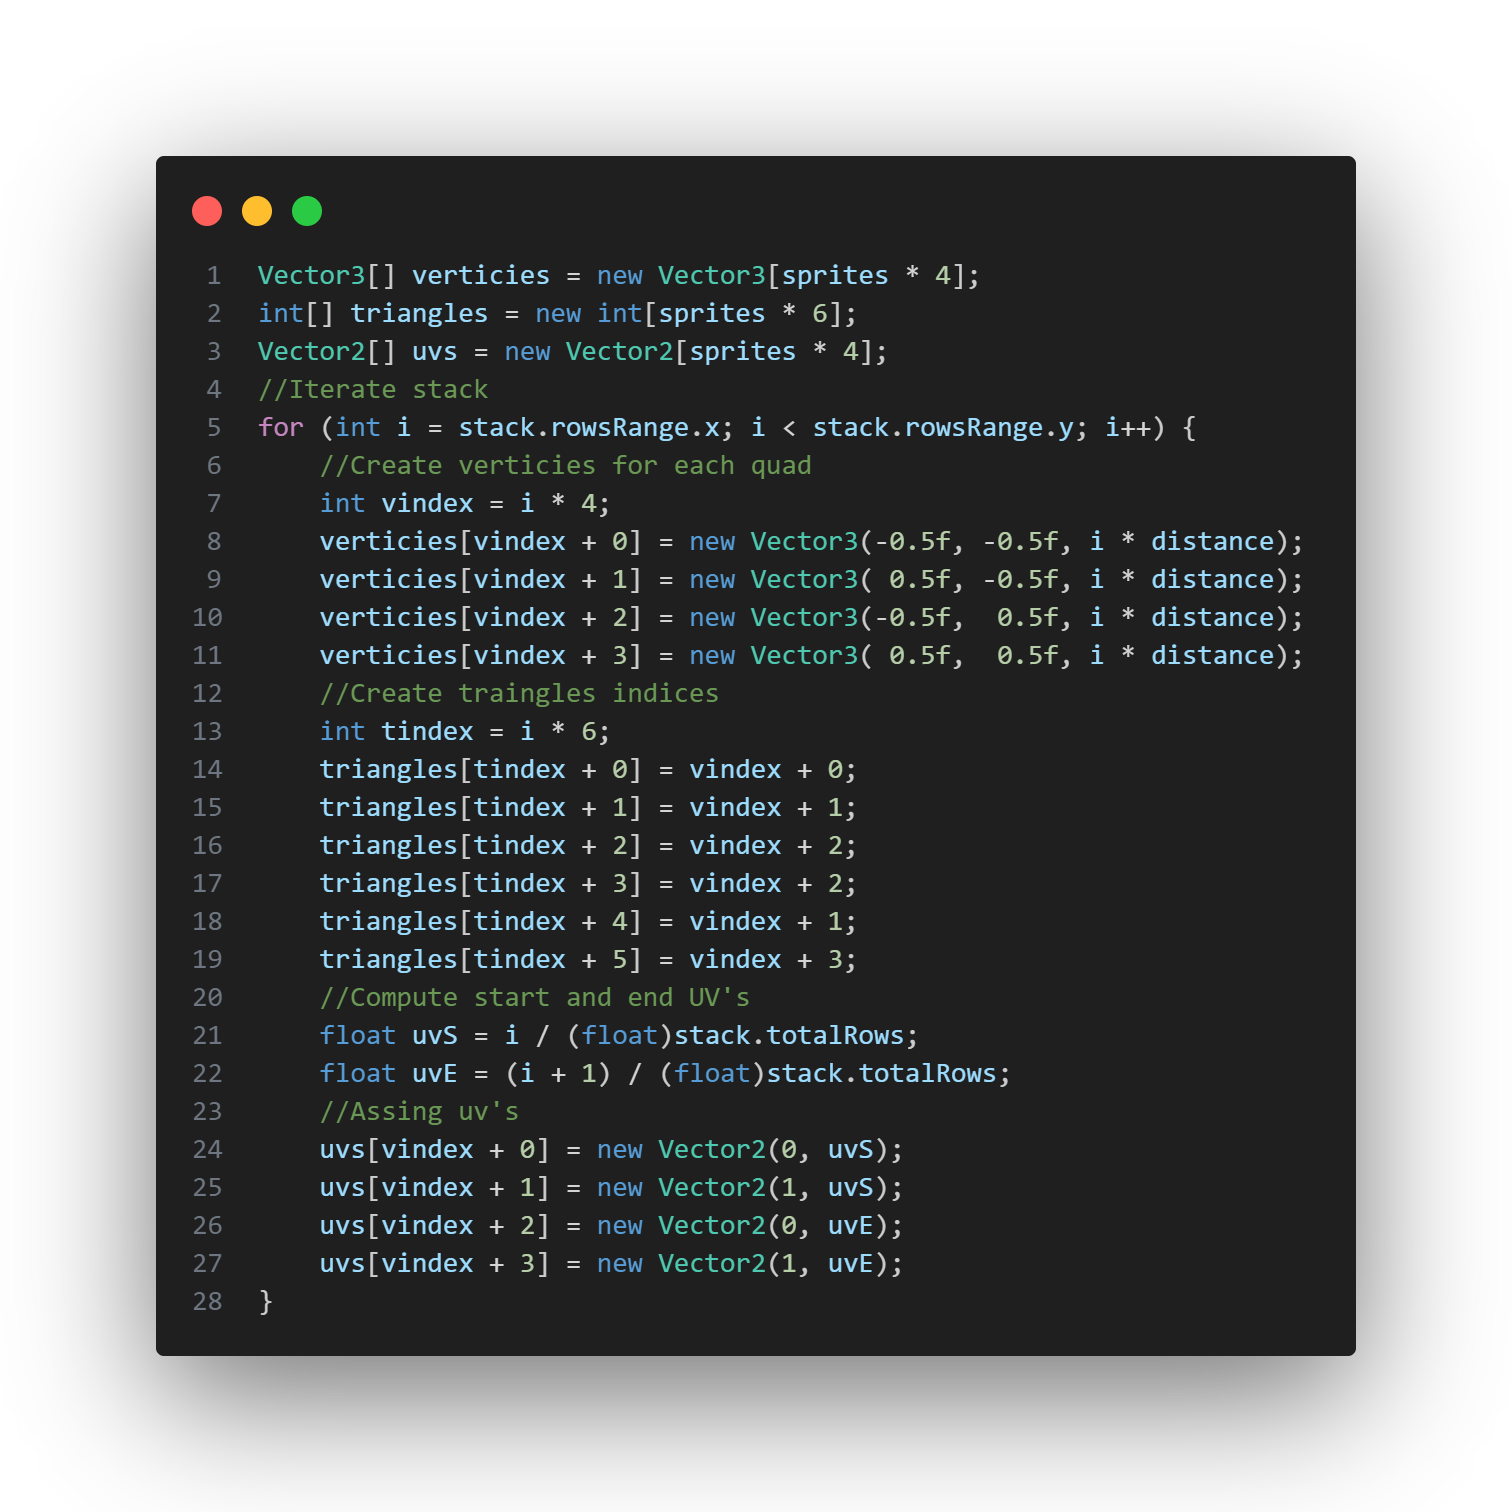Image resolution: width=1512 pixels, height=1512 pixels.
Task: Click 'uvs[vindex + 0]' on line 24
Action: coord(435,1149)
